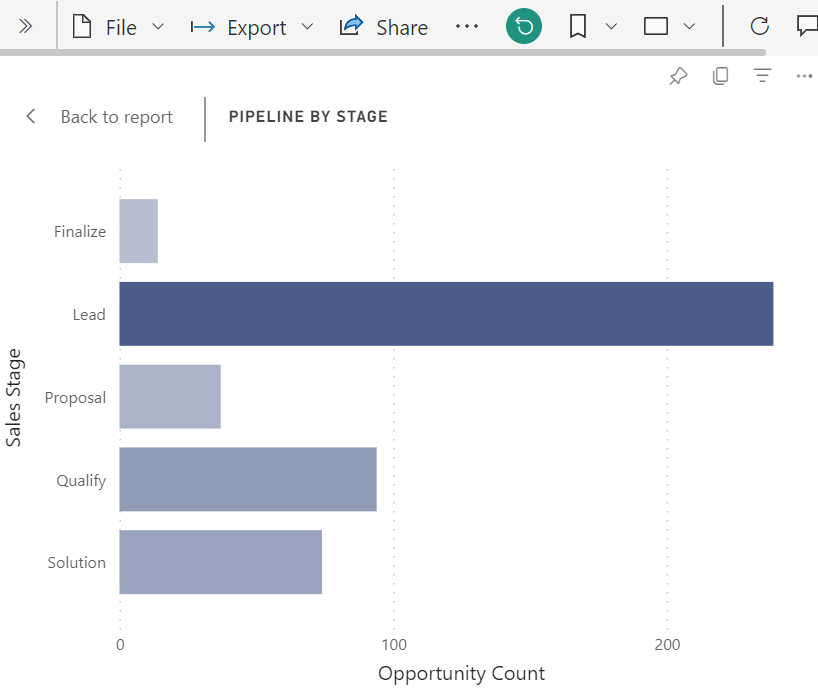
Task: Open the File menu
Action: pos(118,27)
